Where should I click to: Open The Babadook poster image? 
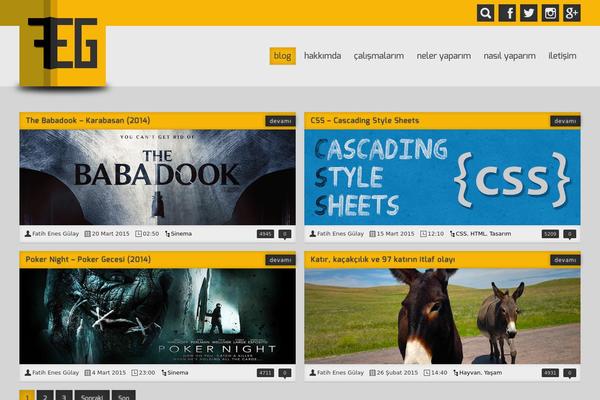pyautogui.click(x=157, y=177)
